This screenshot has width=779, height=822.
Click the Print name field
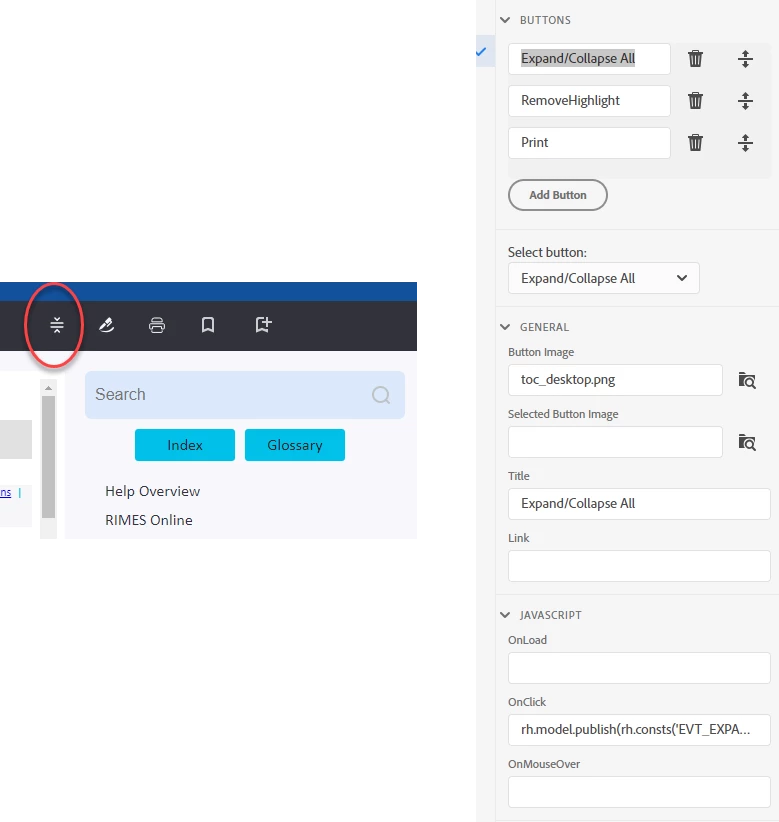tap(589, 143)
